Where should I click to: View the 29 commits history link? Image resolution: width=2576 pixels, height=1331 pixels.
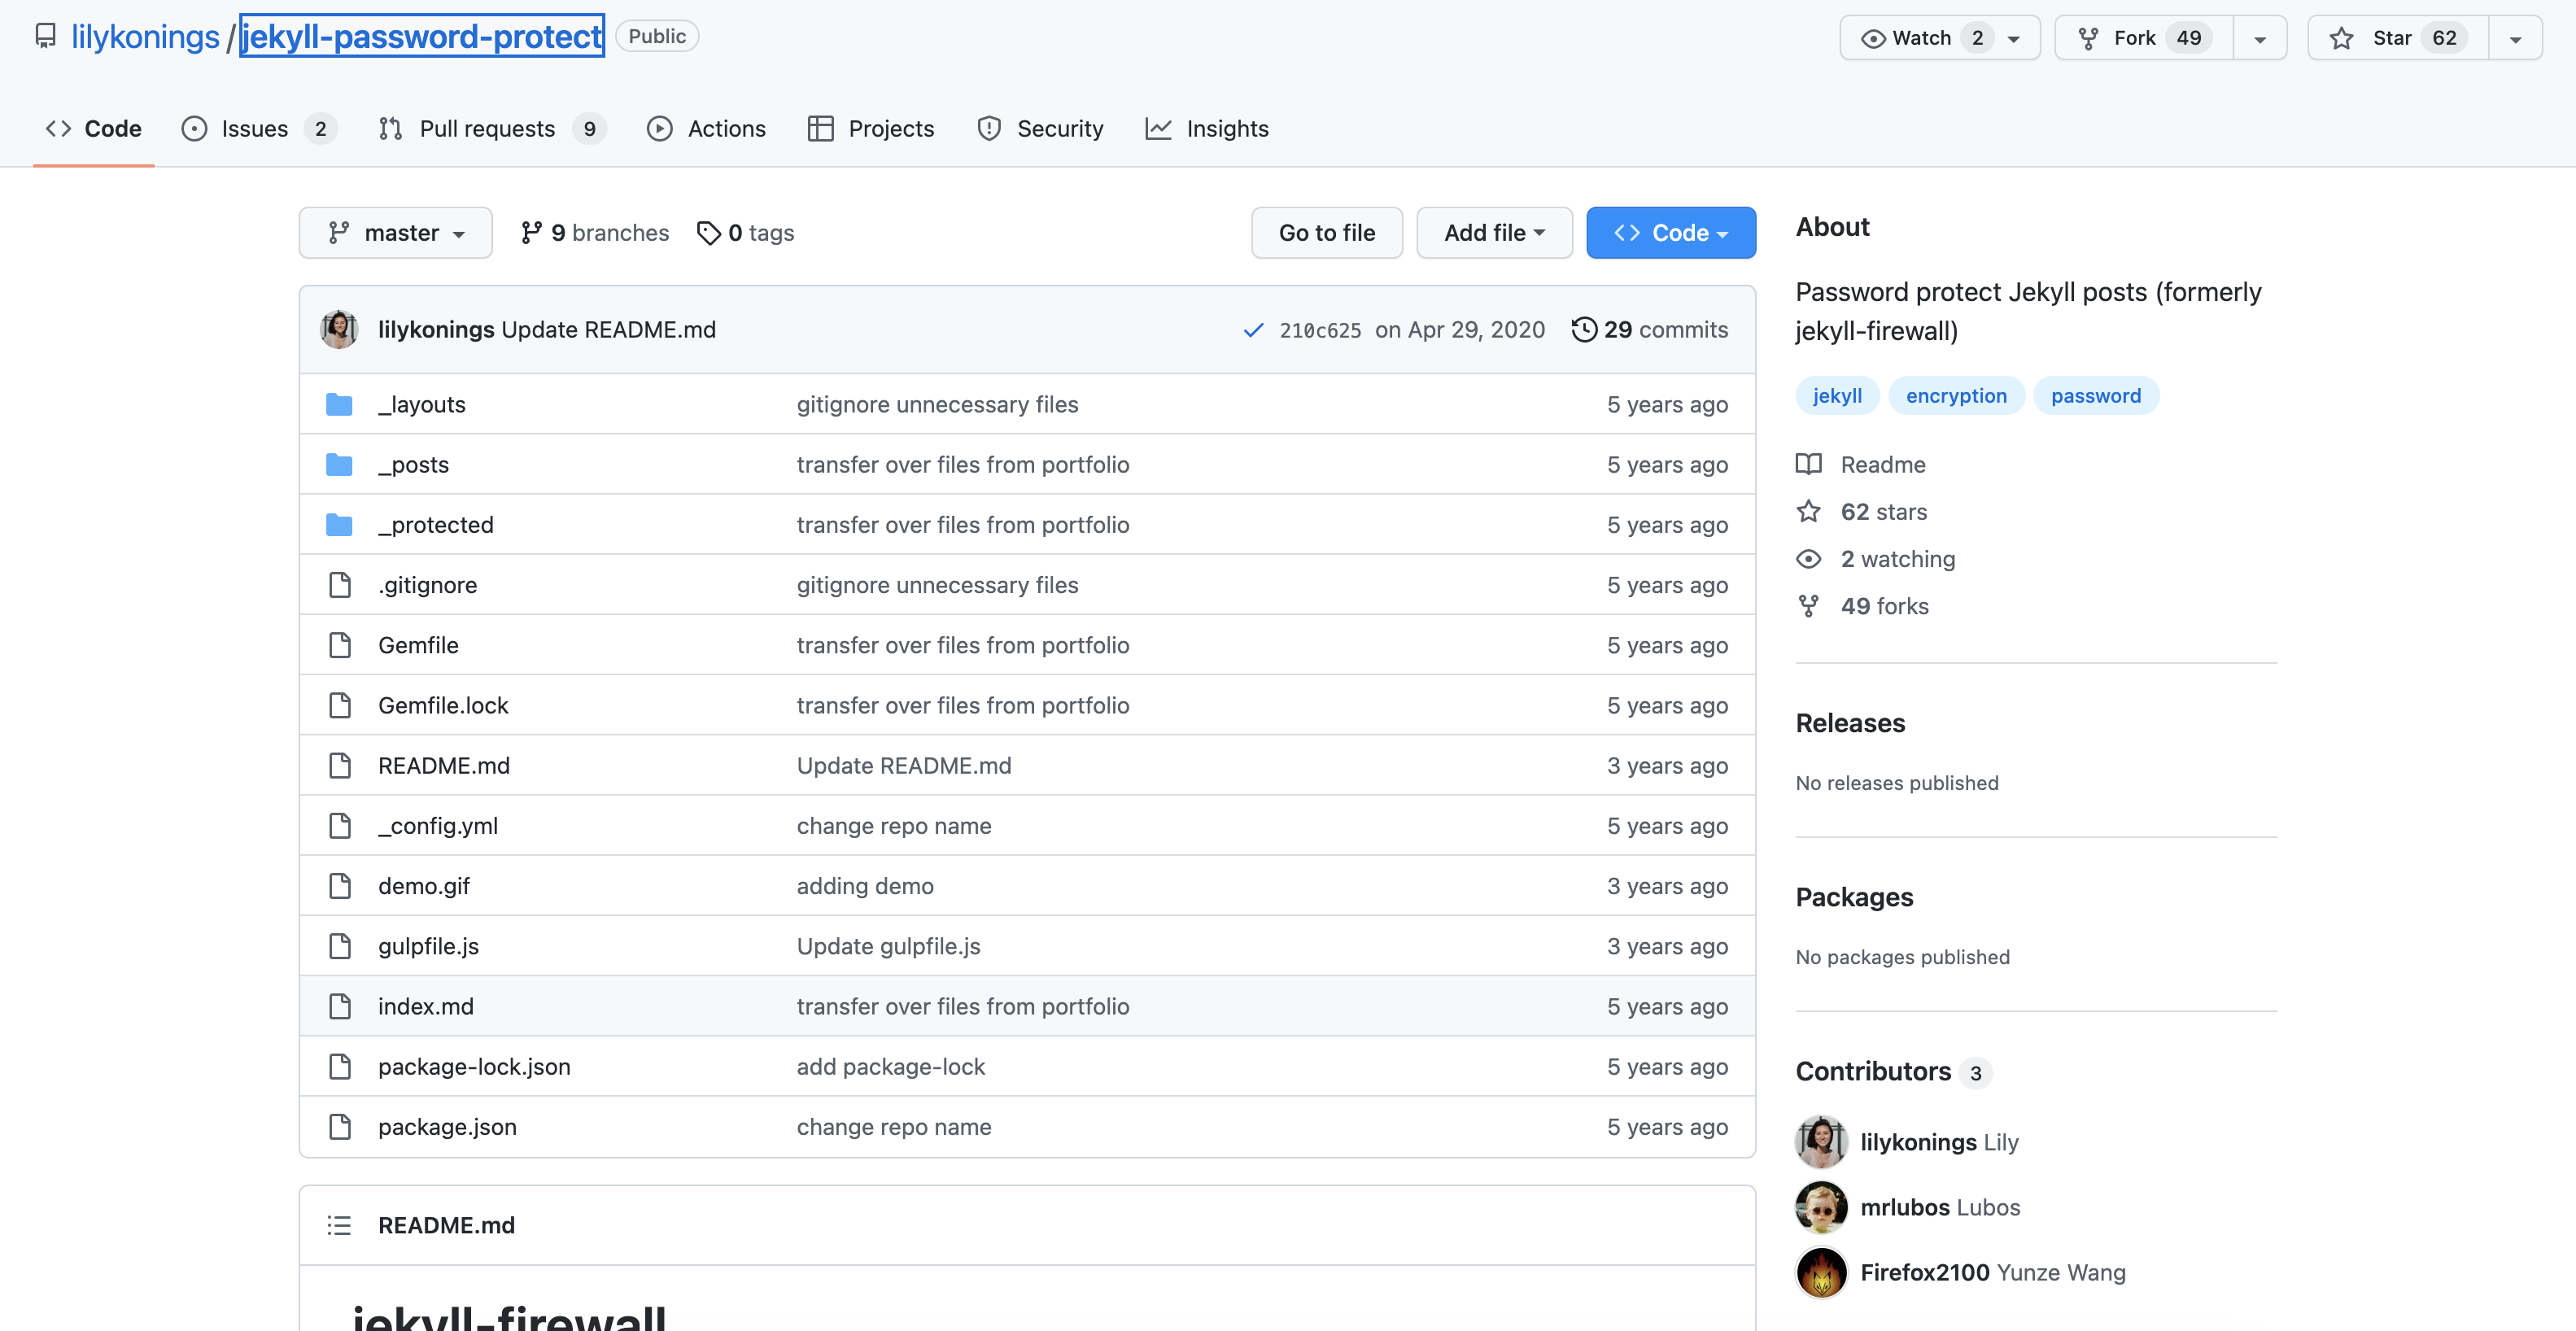coord(1650,330)
